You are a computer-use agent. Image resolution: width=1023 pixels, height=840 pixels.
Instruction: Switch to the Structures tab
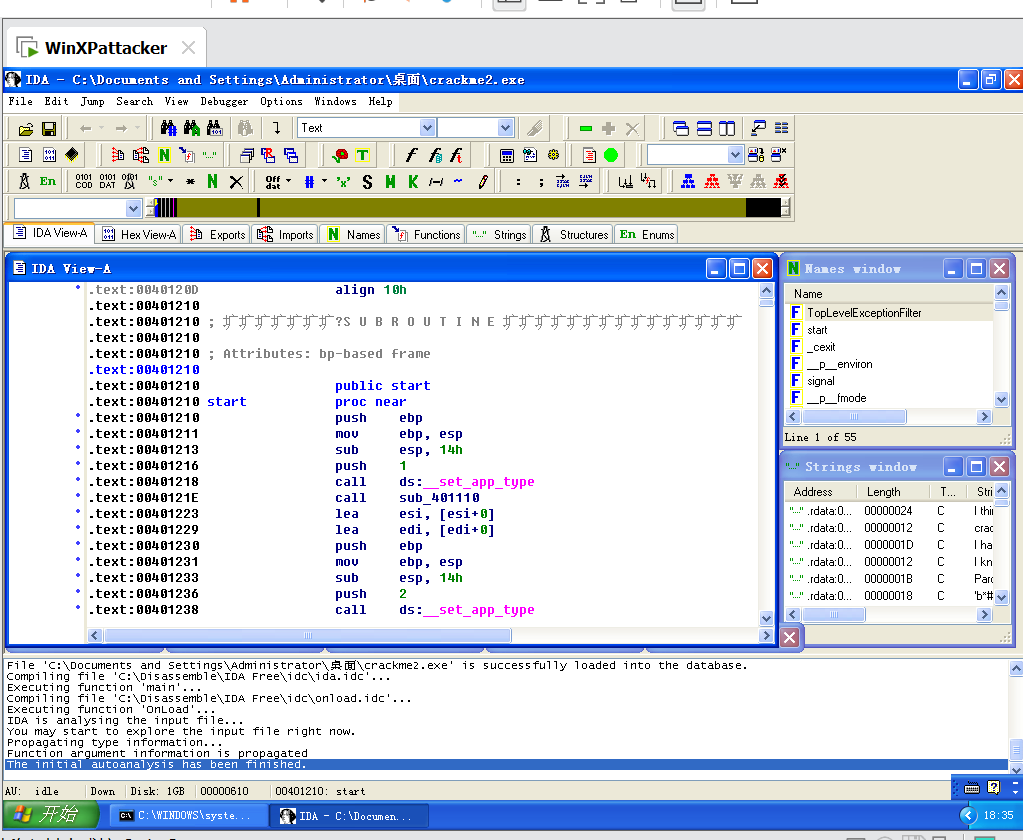click(574, 235)
